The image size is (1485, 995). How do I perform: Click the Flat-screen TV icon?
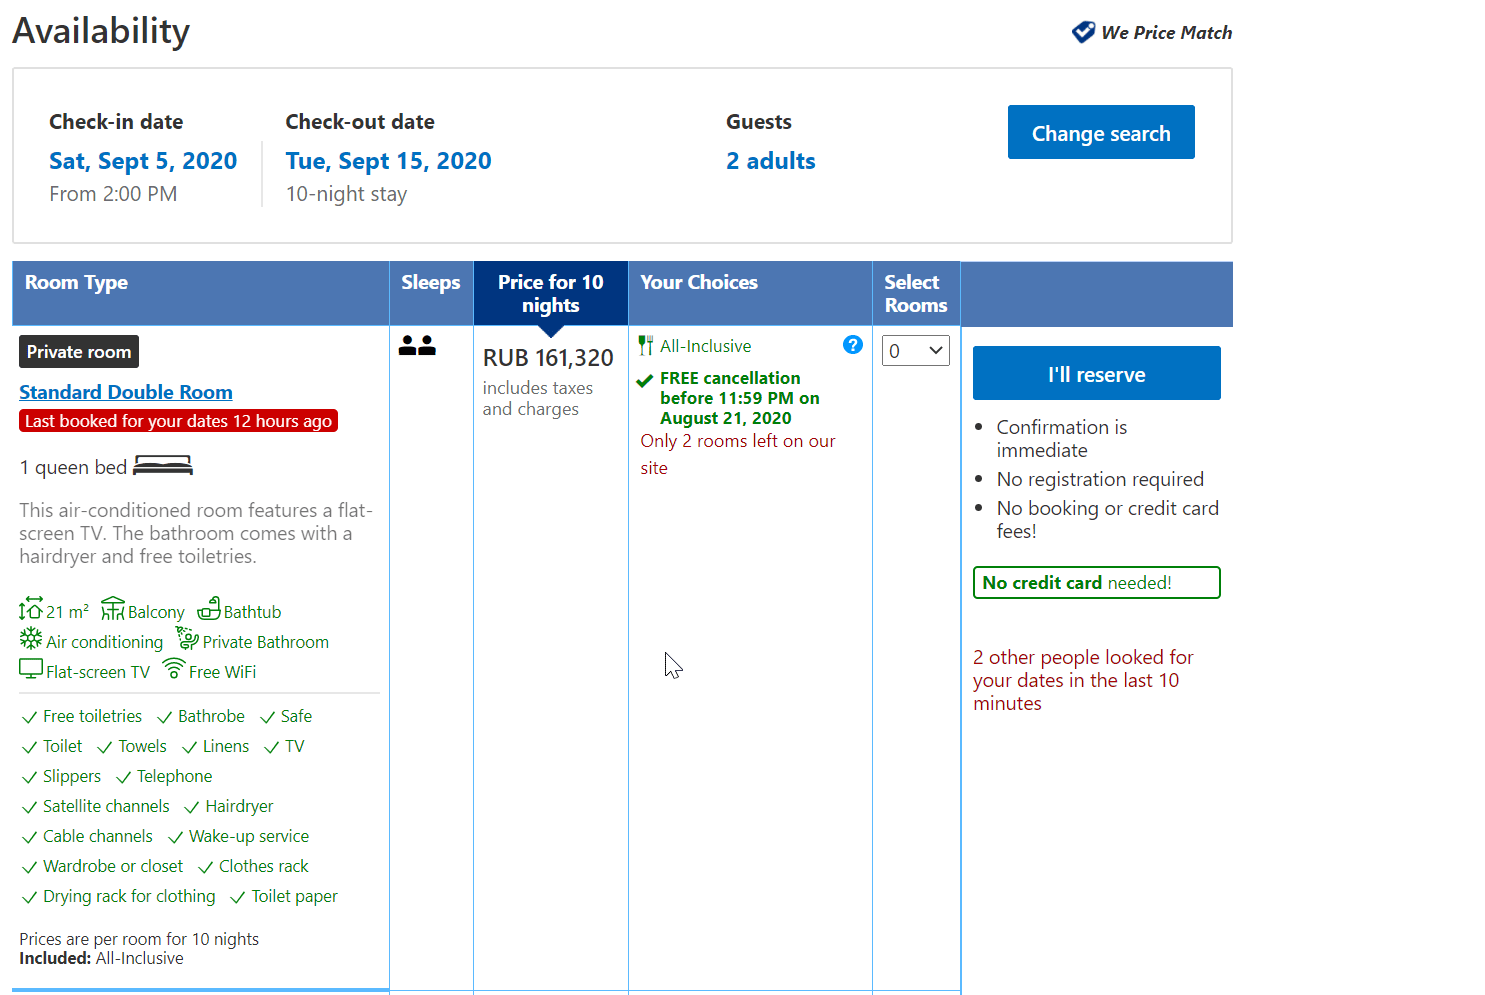(31, 669)
